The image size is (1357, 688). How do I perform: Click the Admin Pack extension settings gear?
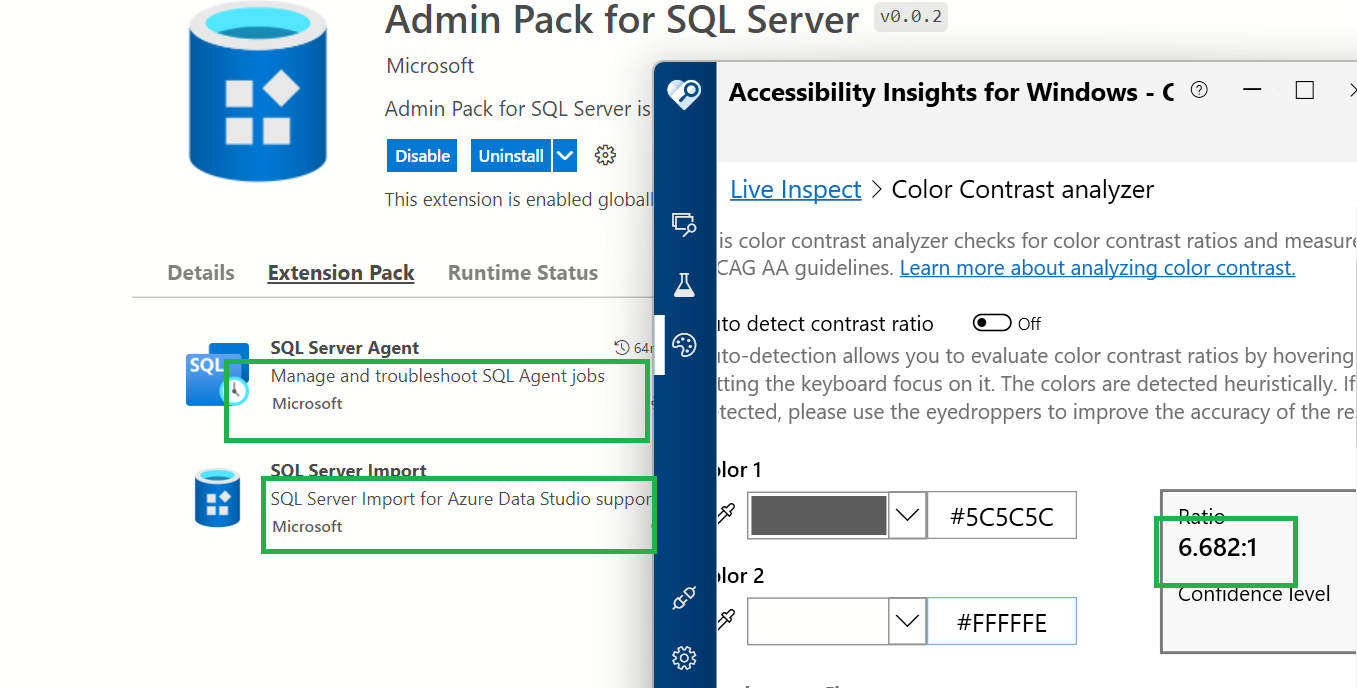coord(605,155)
